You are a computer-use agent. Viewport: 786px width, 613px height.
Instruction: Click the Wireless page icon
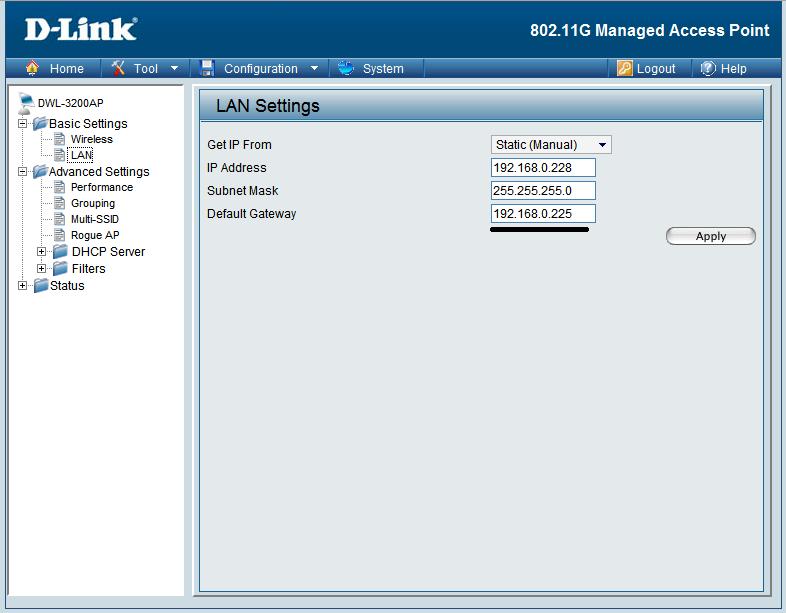tap(59, 139)
